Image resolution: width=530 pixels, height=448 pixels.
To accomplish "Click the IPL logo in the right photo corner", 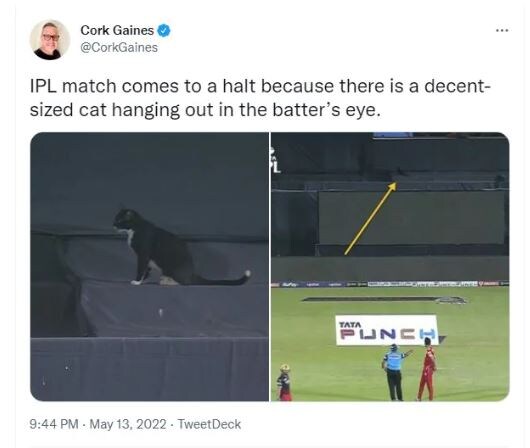I will pyautogui.click(x=276, y=160).
